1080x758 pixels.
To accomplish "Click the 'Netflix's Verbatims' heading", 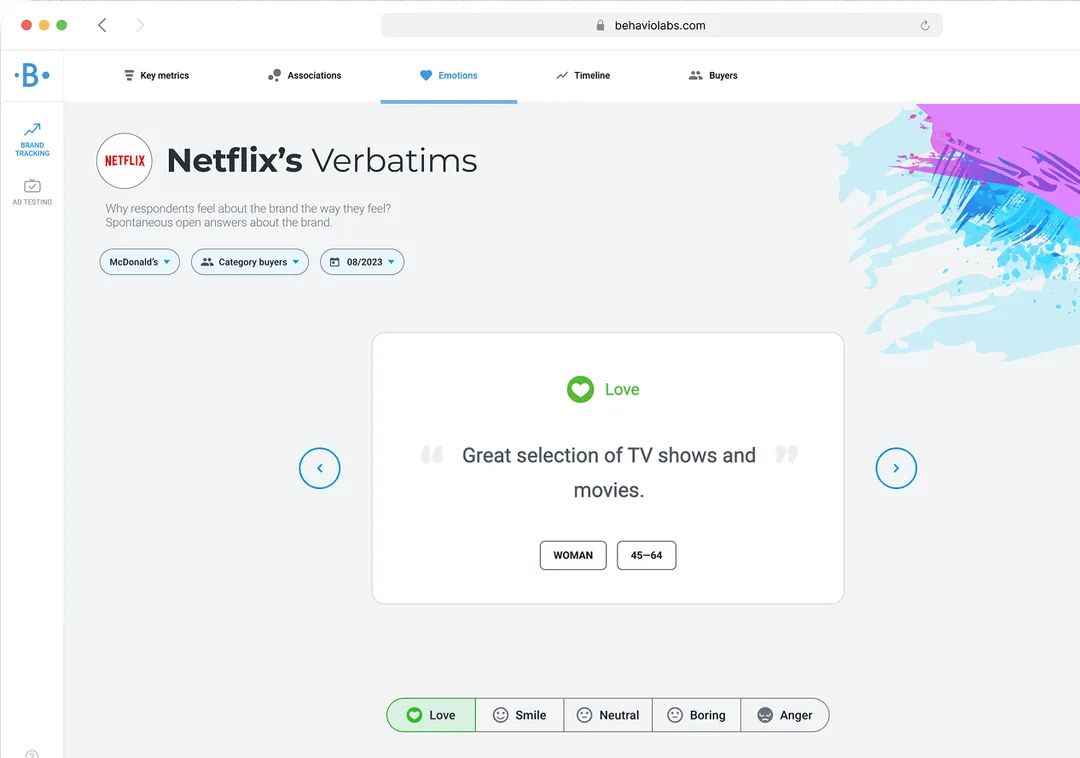I will point(322,160).
